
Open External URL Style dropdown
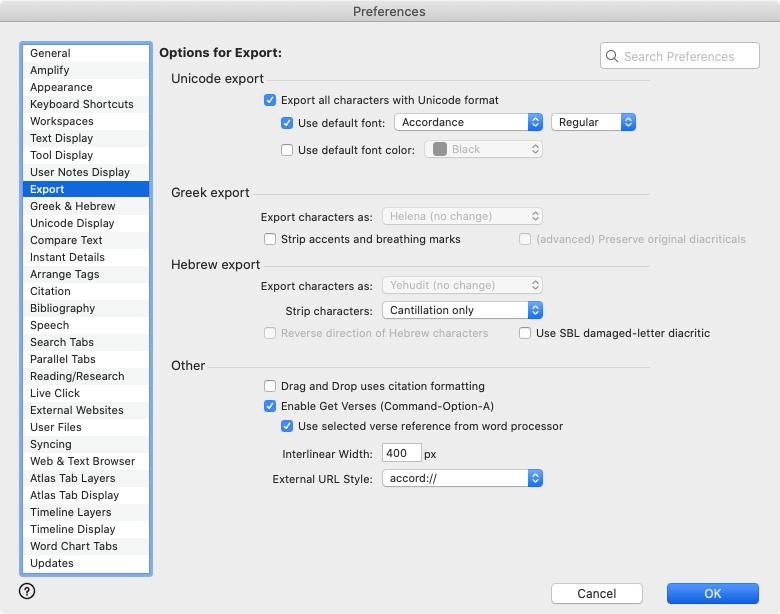(463, 479)
